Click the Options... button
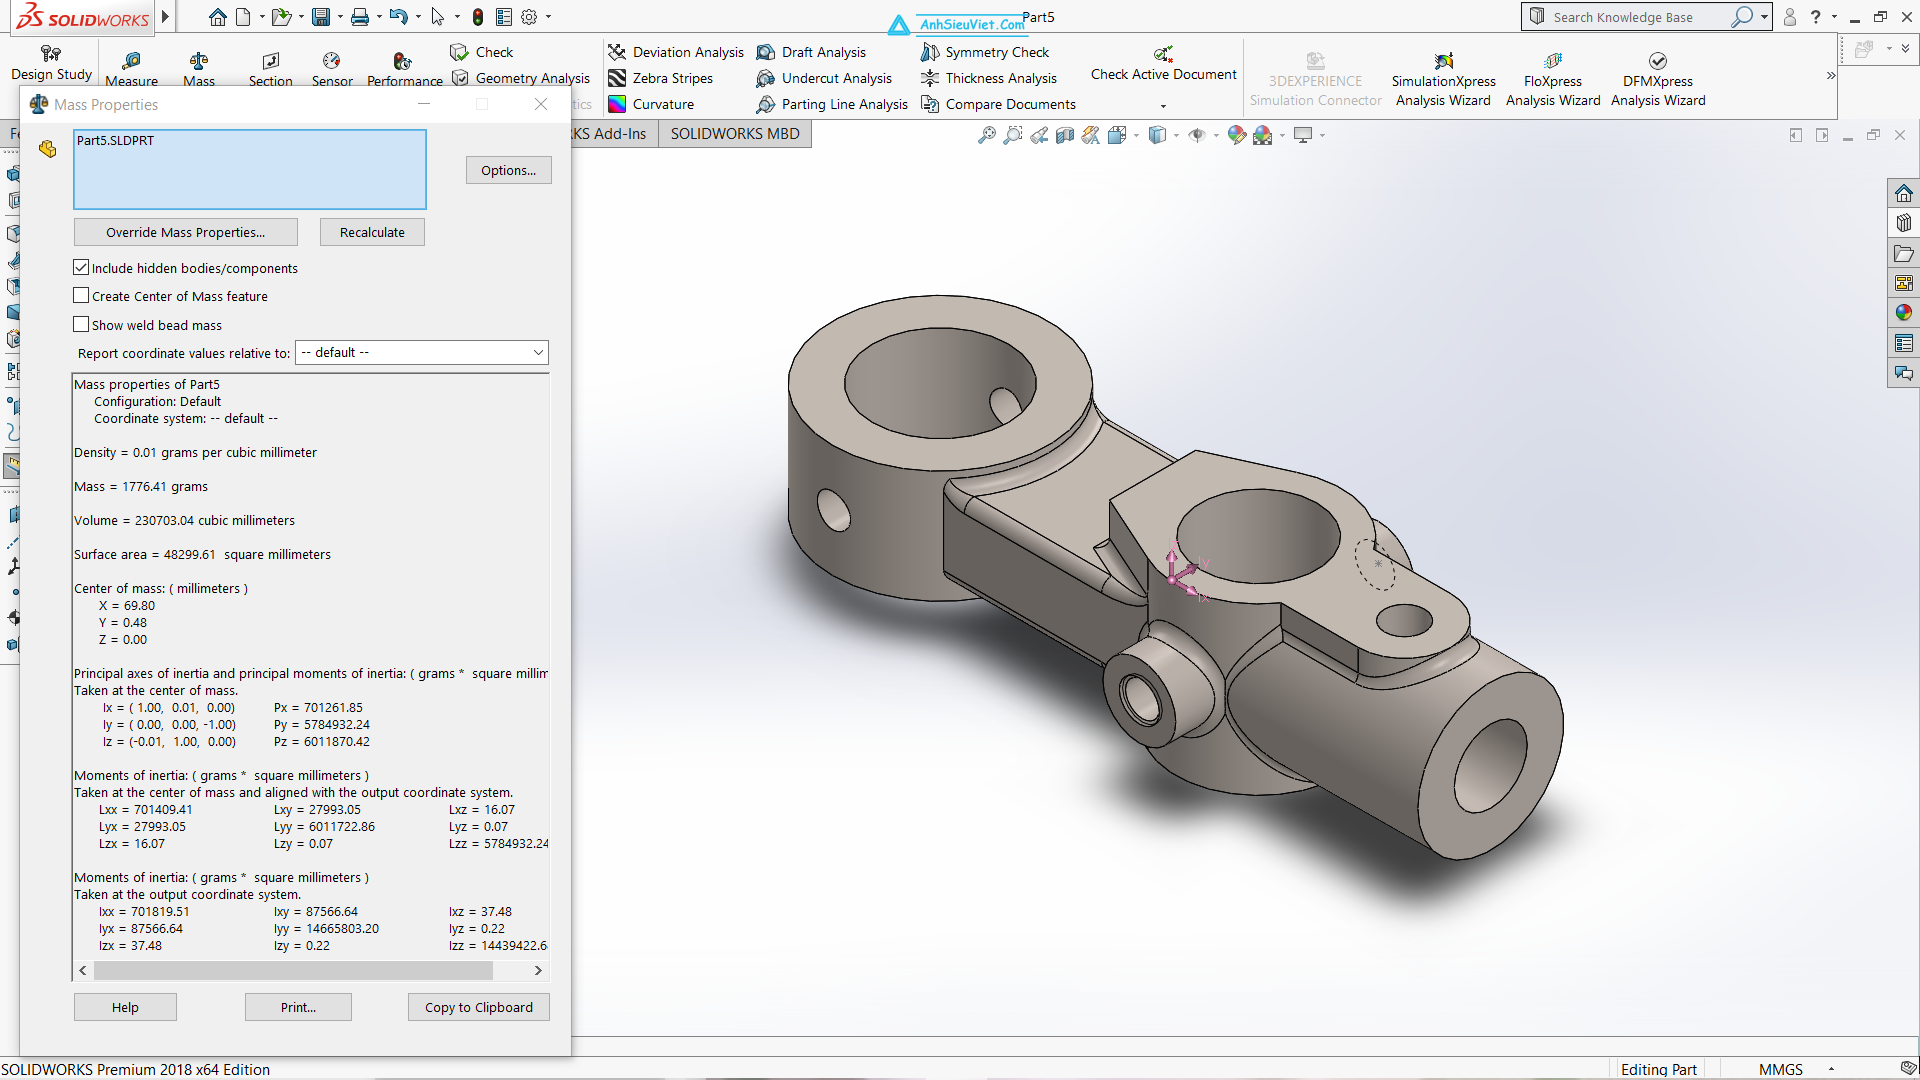This screenshot has width=1920, height=1080. click(508, 170)
